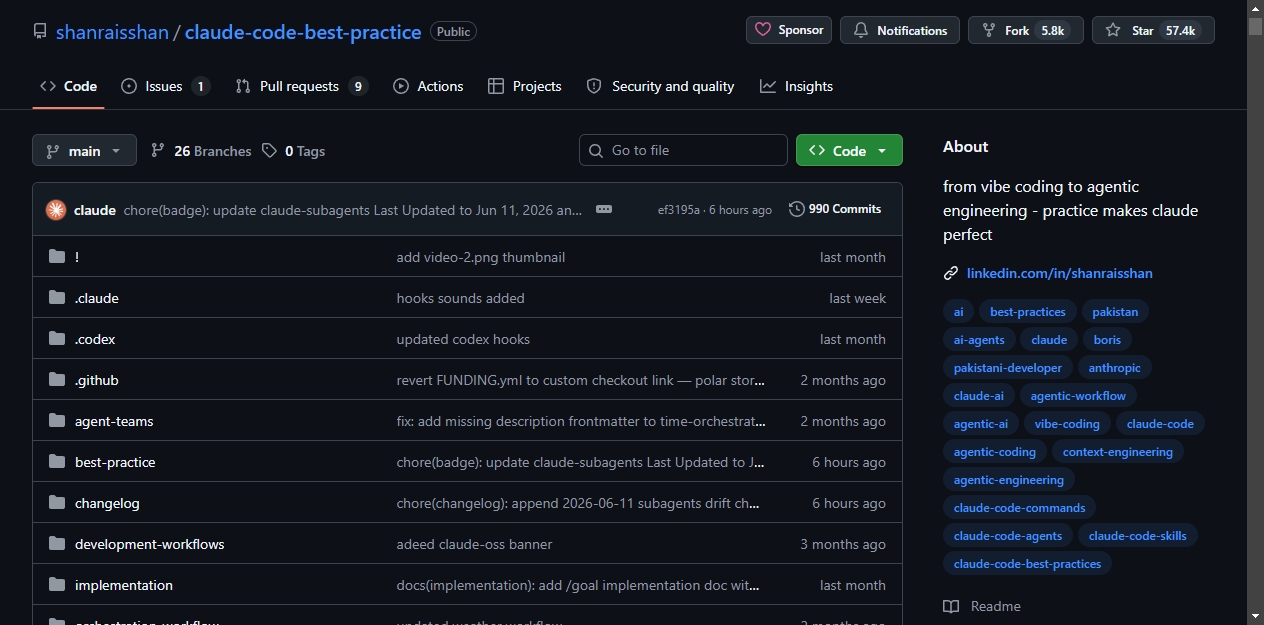Click scrollbar down arrow
Viewport: 1264px width, 625px height.
pos(1255,616)
